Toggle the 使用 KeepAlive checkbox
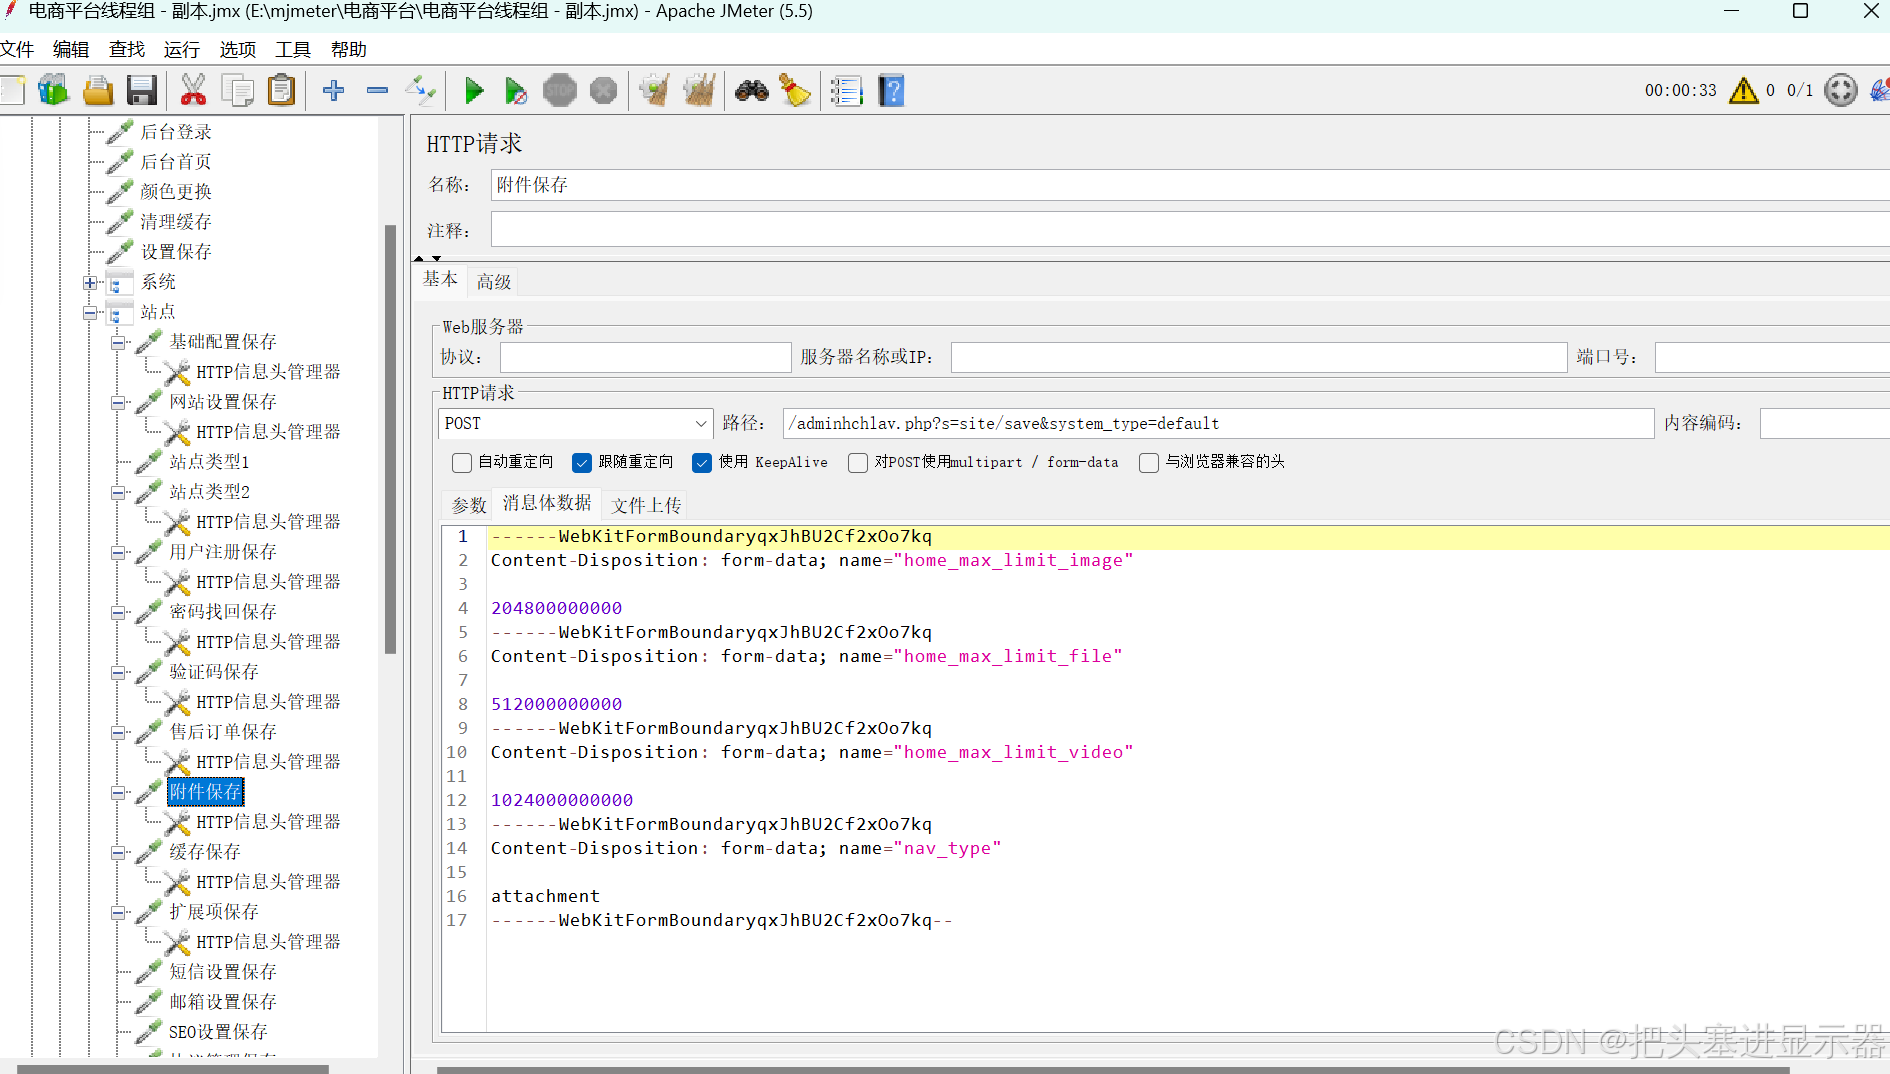 (x=702, y=463)
